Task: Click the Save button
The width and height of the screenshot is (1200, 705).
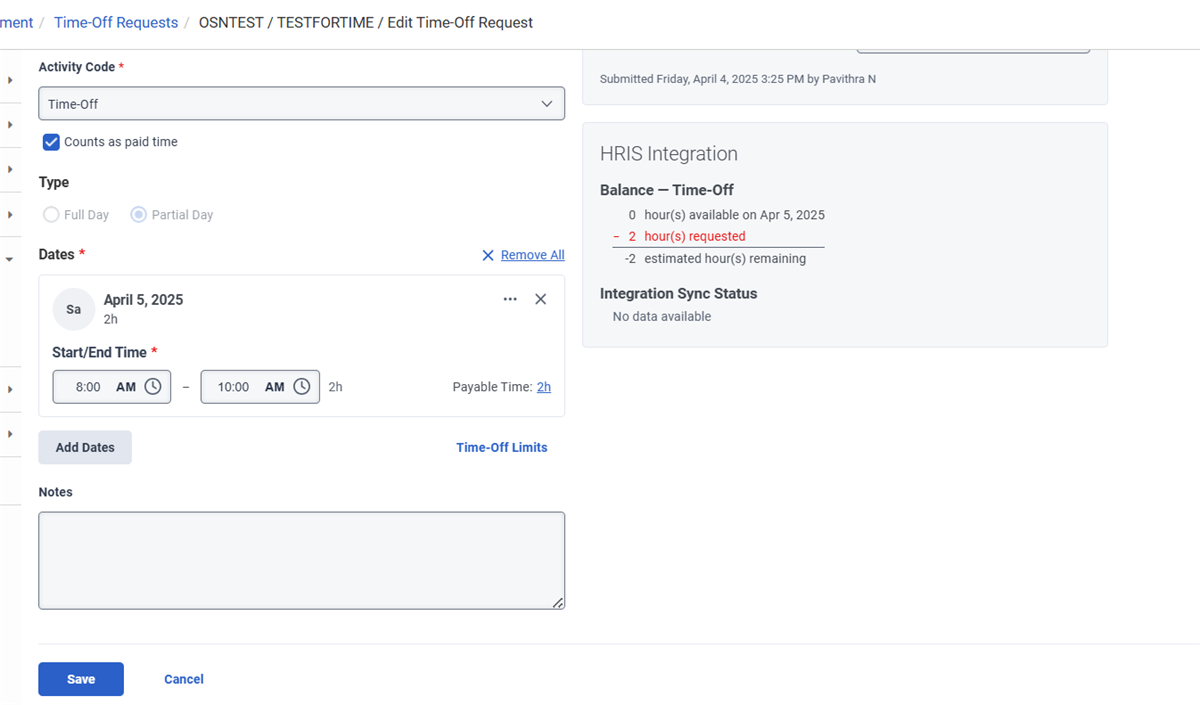Action: [x=81, y=679]
